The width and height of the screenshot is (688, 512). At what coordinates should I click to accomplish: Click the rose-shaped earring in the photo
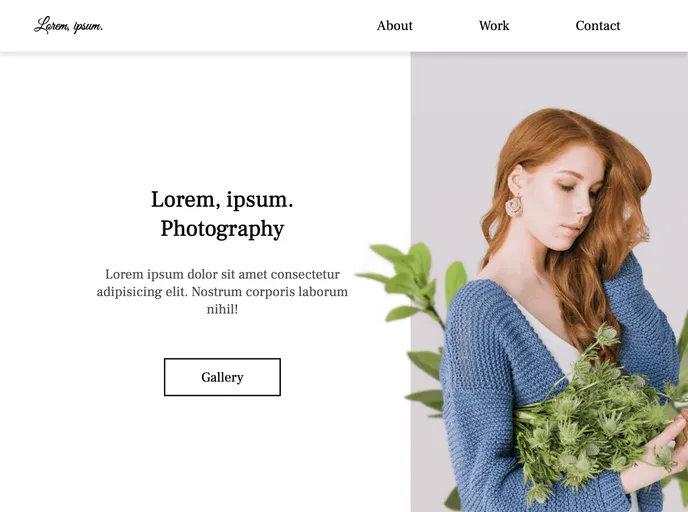514,206
